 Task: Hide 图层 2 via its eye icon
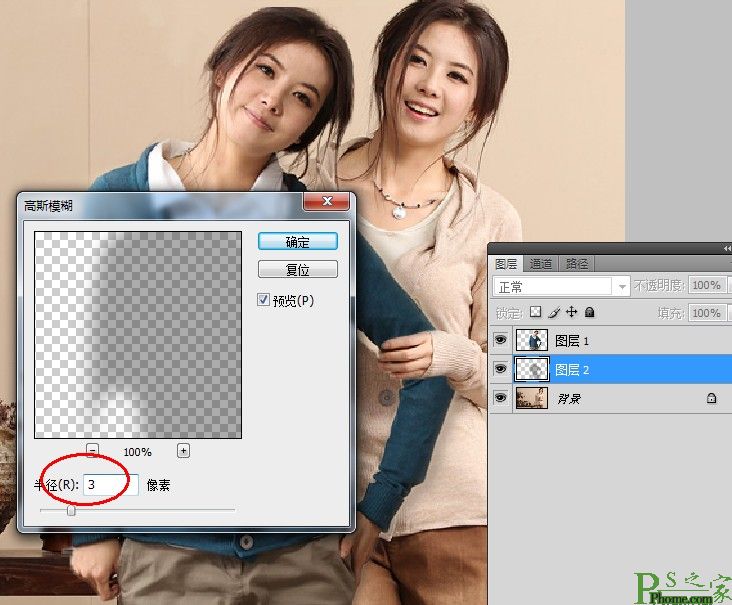click(x=500, y=369)
